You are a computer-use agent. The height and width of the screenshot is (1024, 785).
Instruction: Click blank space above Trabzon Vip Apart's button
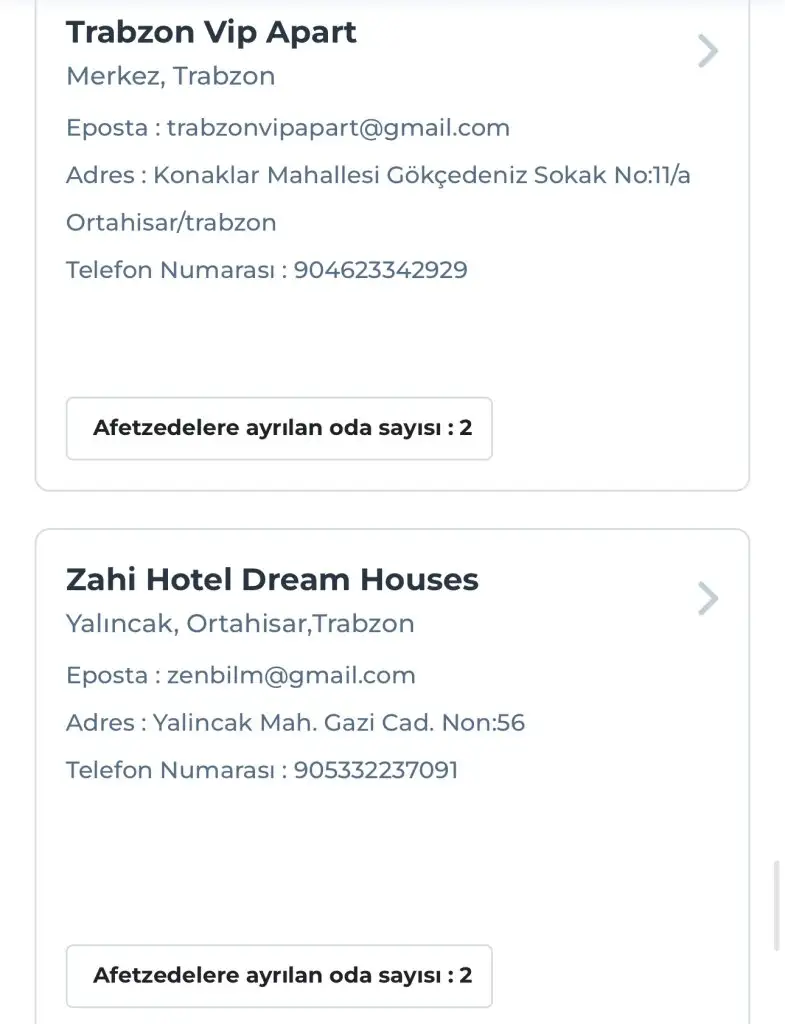tap(390, 340)
